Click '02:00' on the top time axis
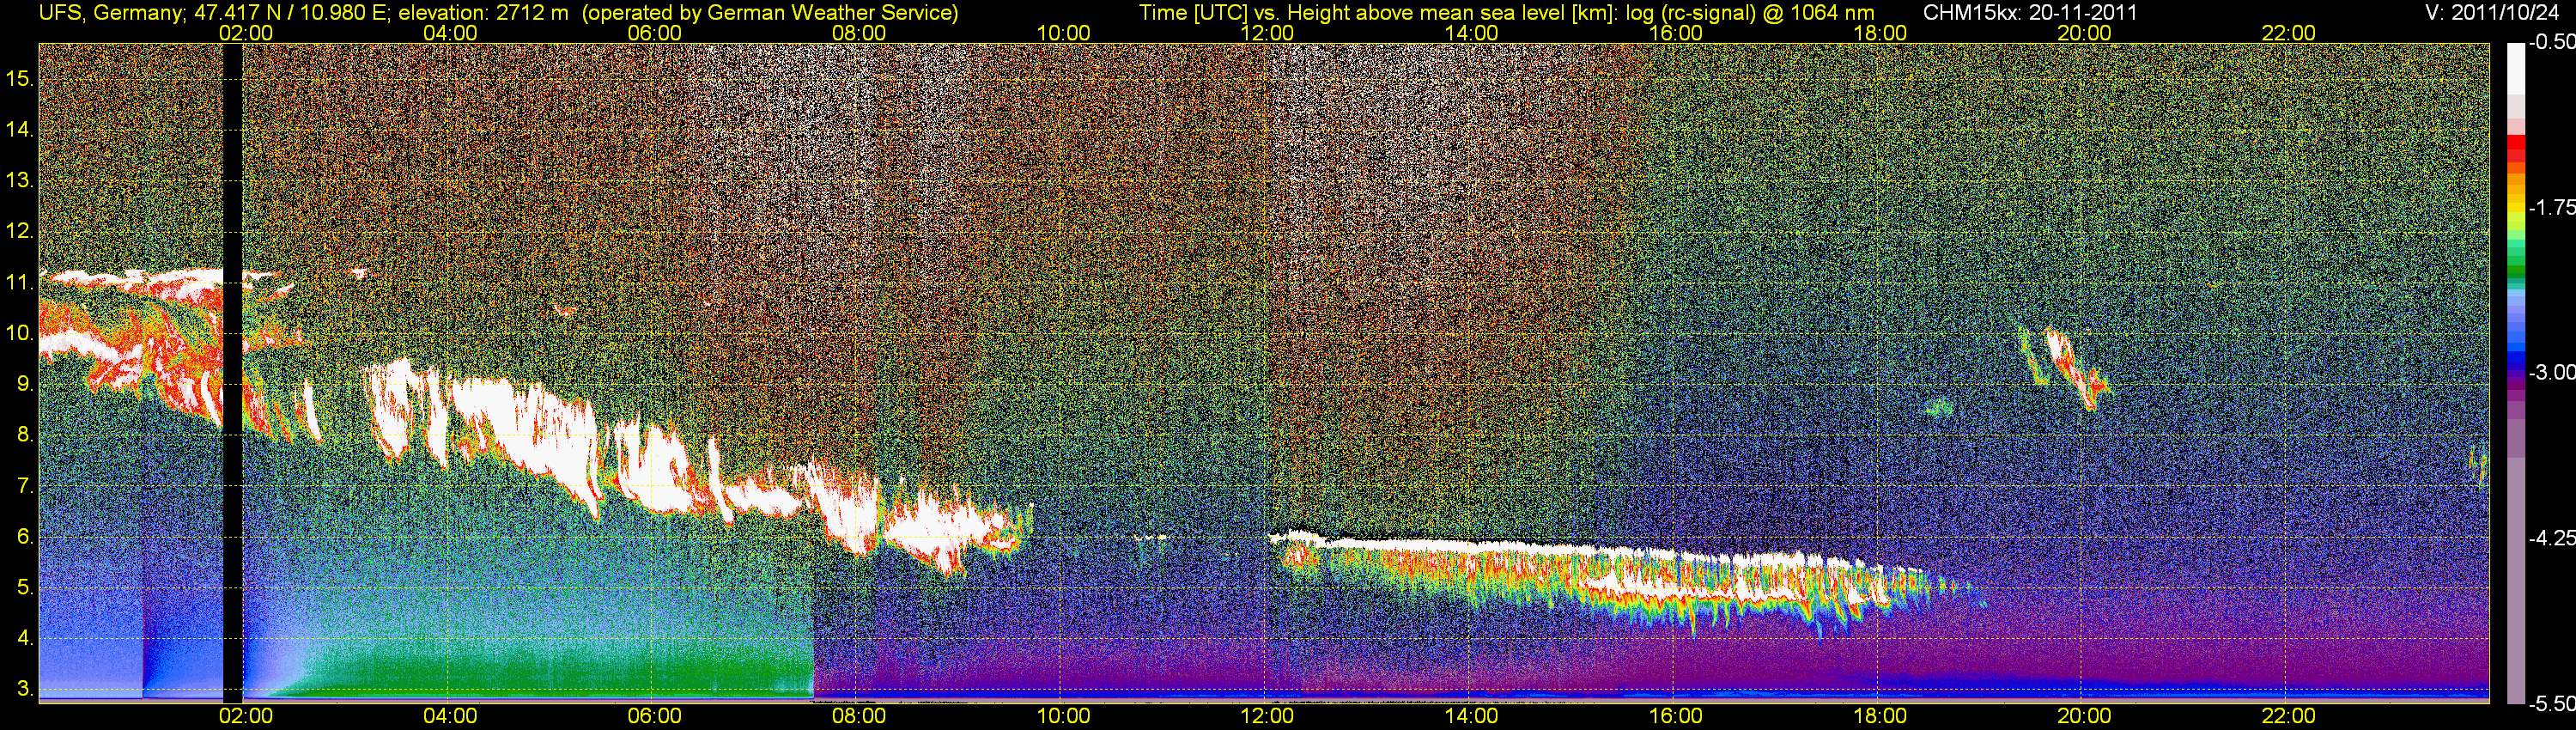The width and height of the screenshot is (2576, 730). pyautogui.click(x=246, y=33)
